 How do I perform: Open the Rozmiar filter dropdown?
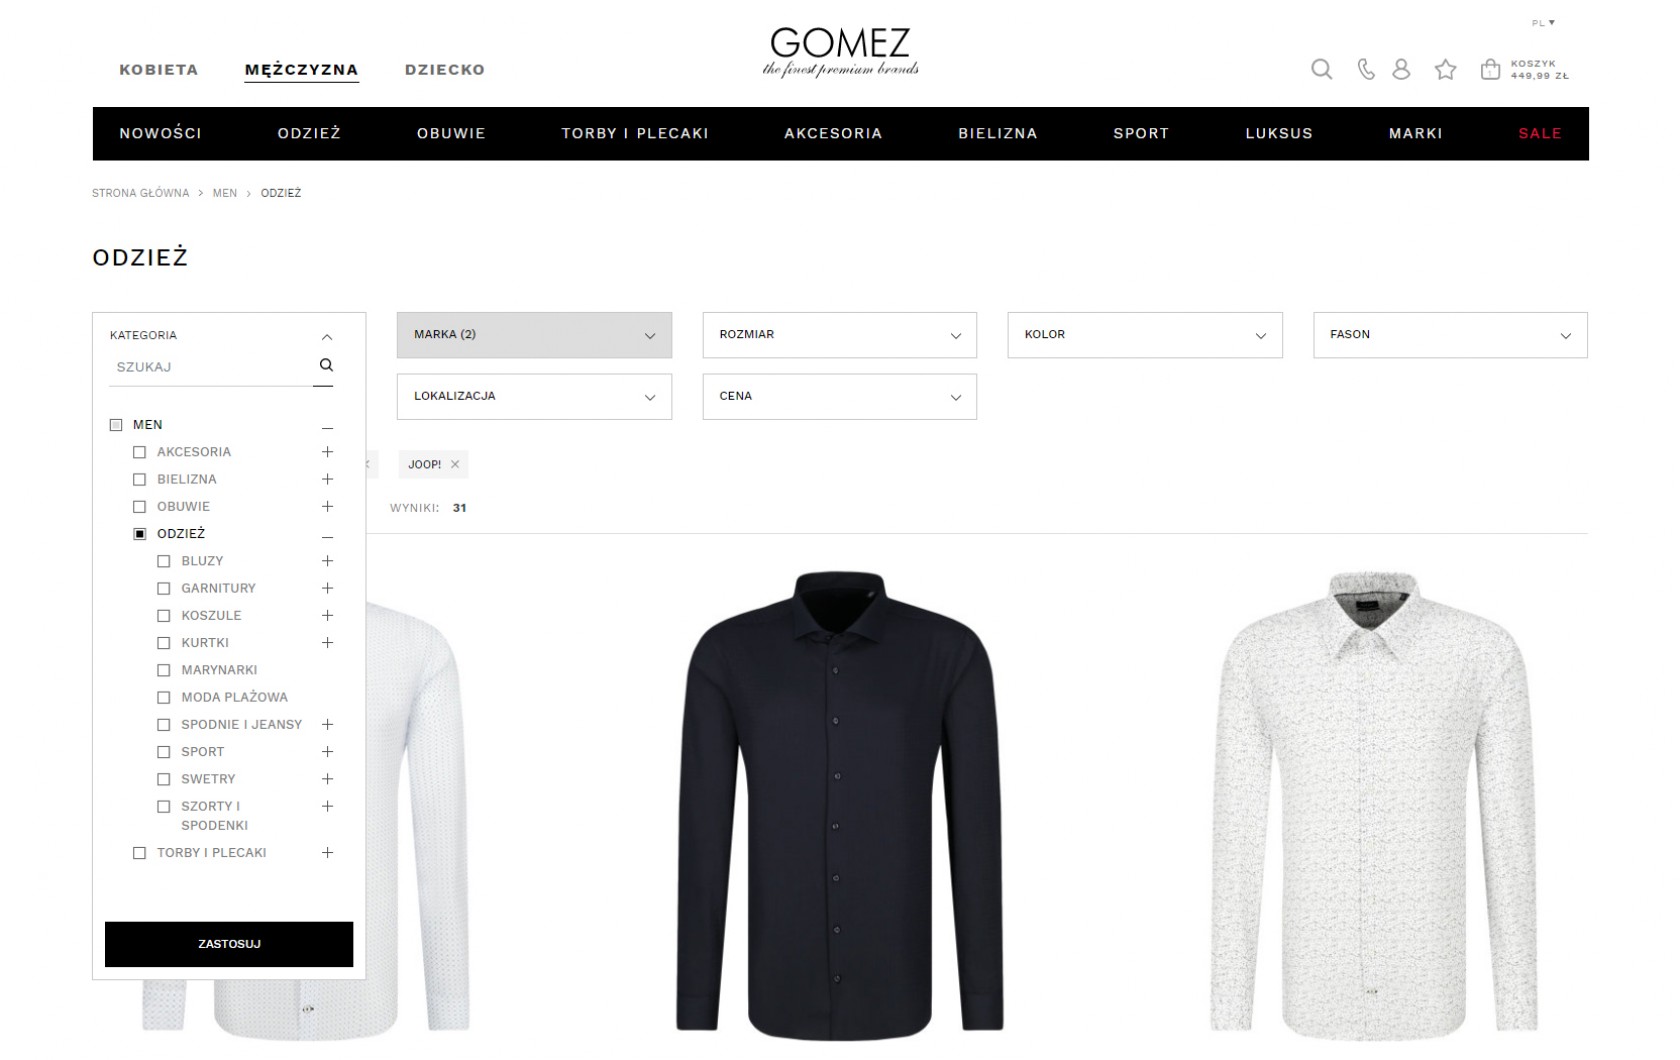click(x=840, y=335)
